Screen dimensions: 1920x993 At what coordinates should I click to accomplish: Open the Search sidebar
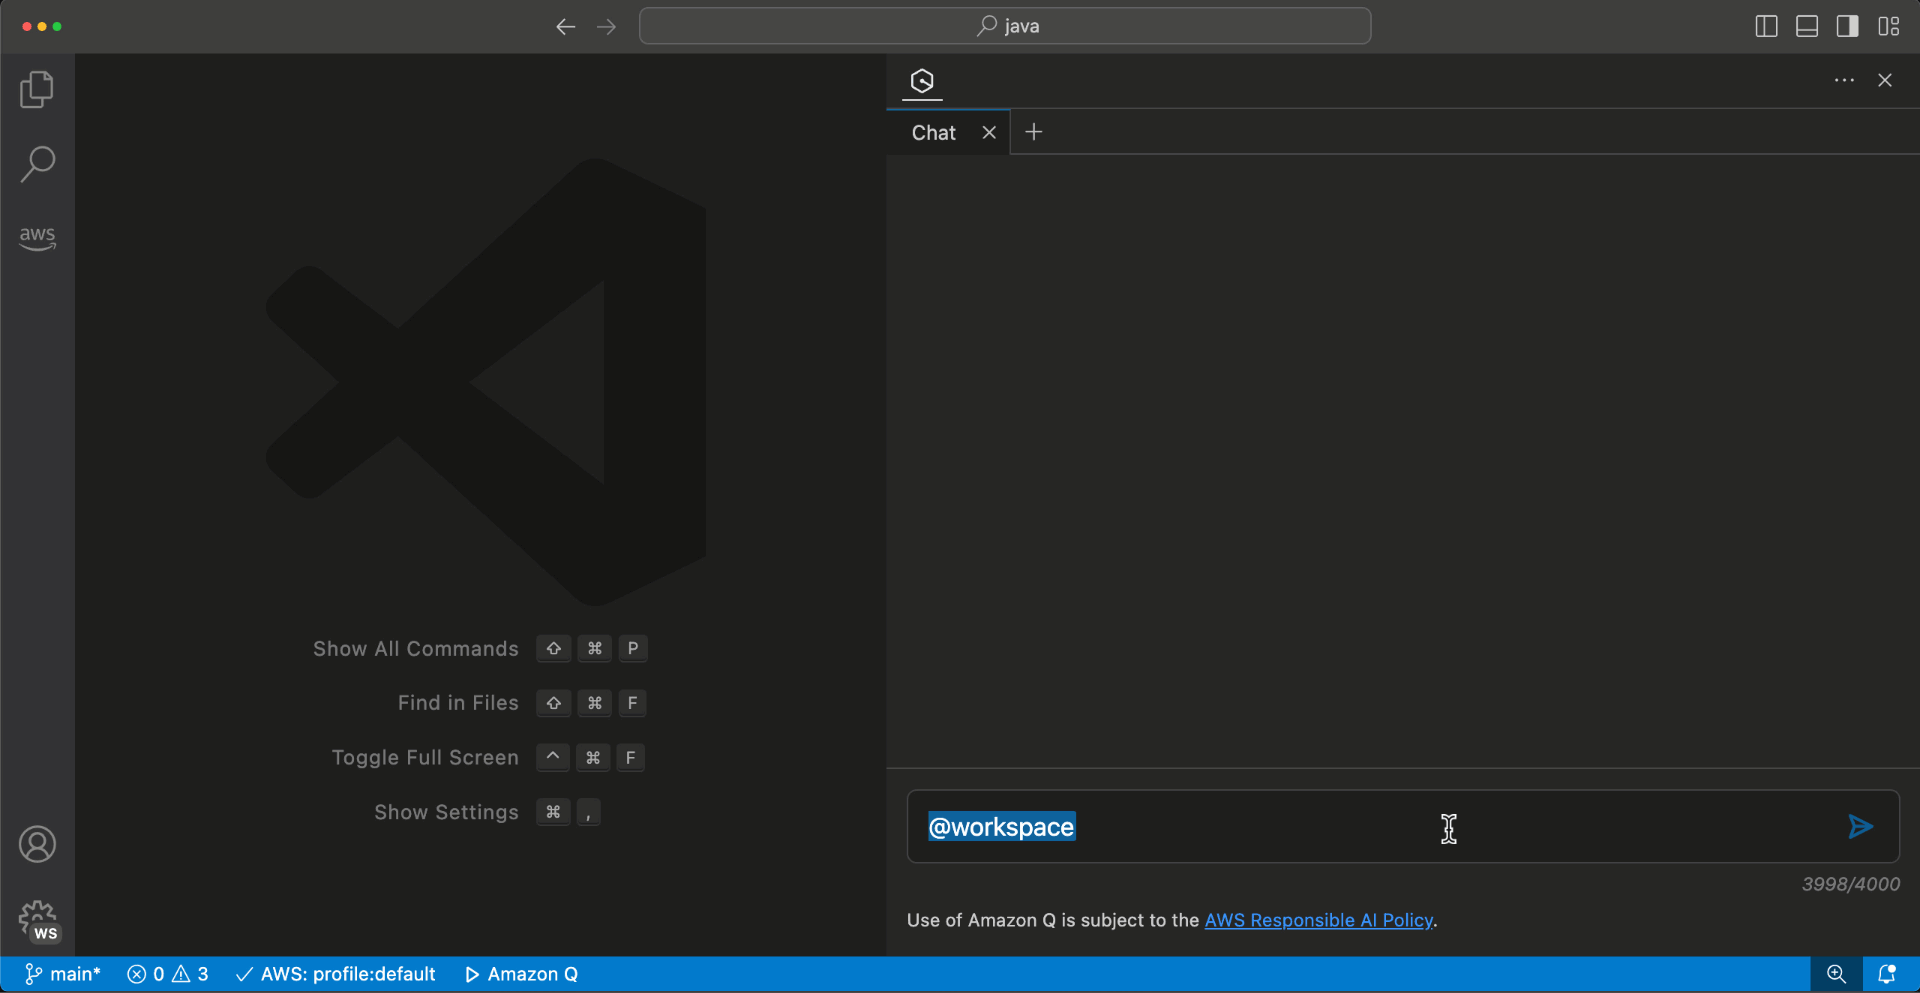[37, 163]
